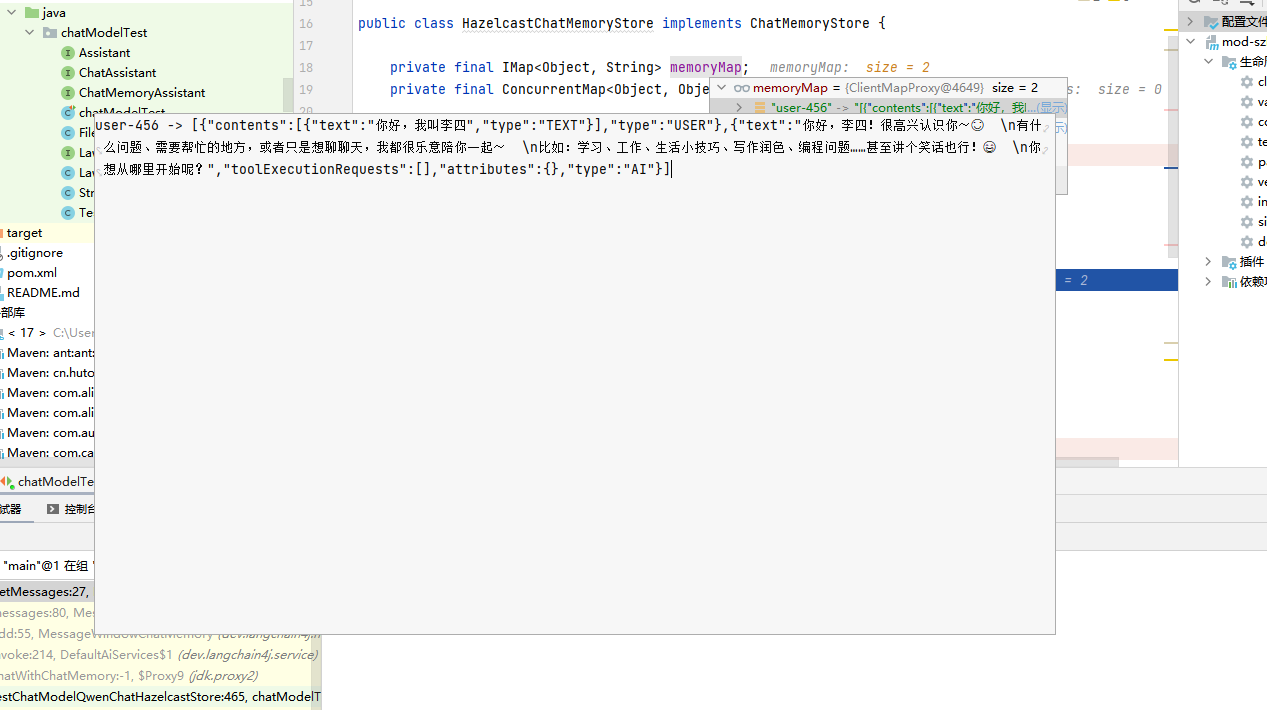Image resolution: width=1267 pixels, height=710 pixels.
Task: Open ChatAssistant in project tree
Action: coord(117,73)
